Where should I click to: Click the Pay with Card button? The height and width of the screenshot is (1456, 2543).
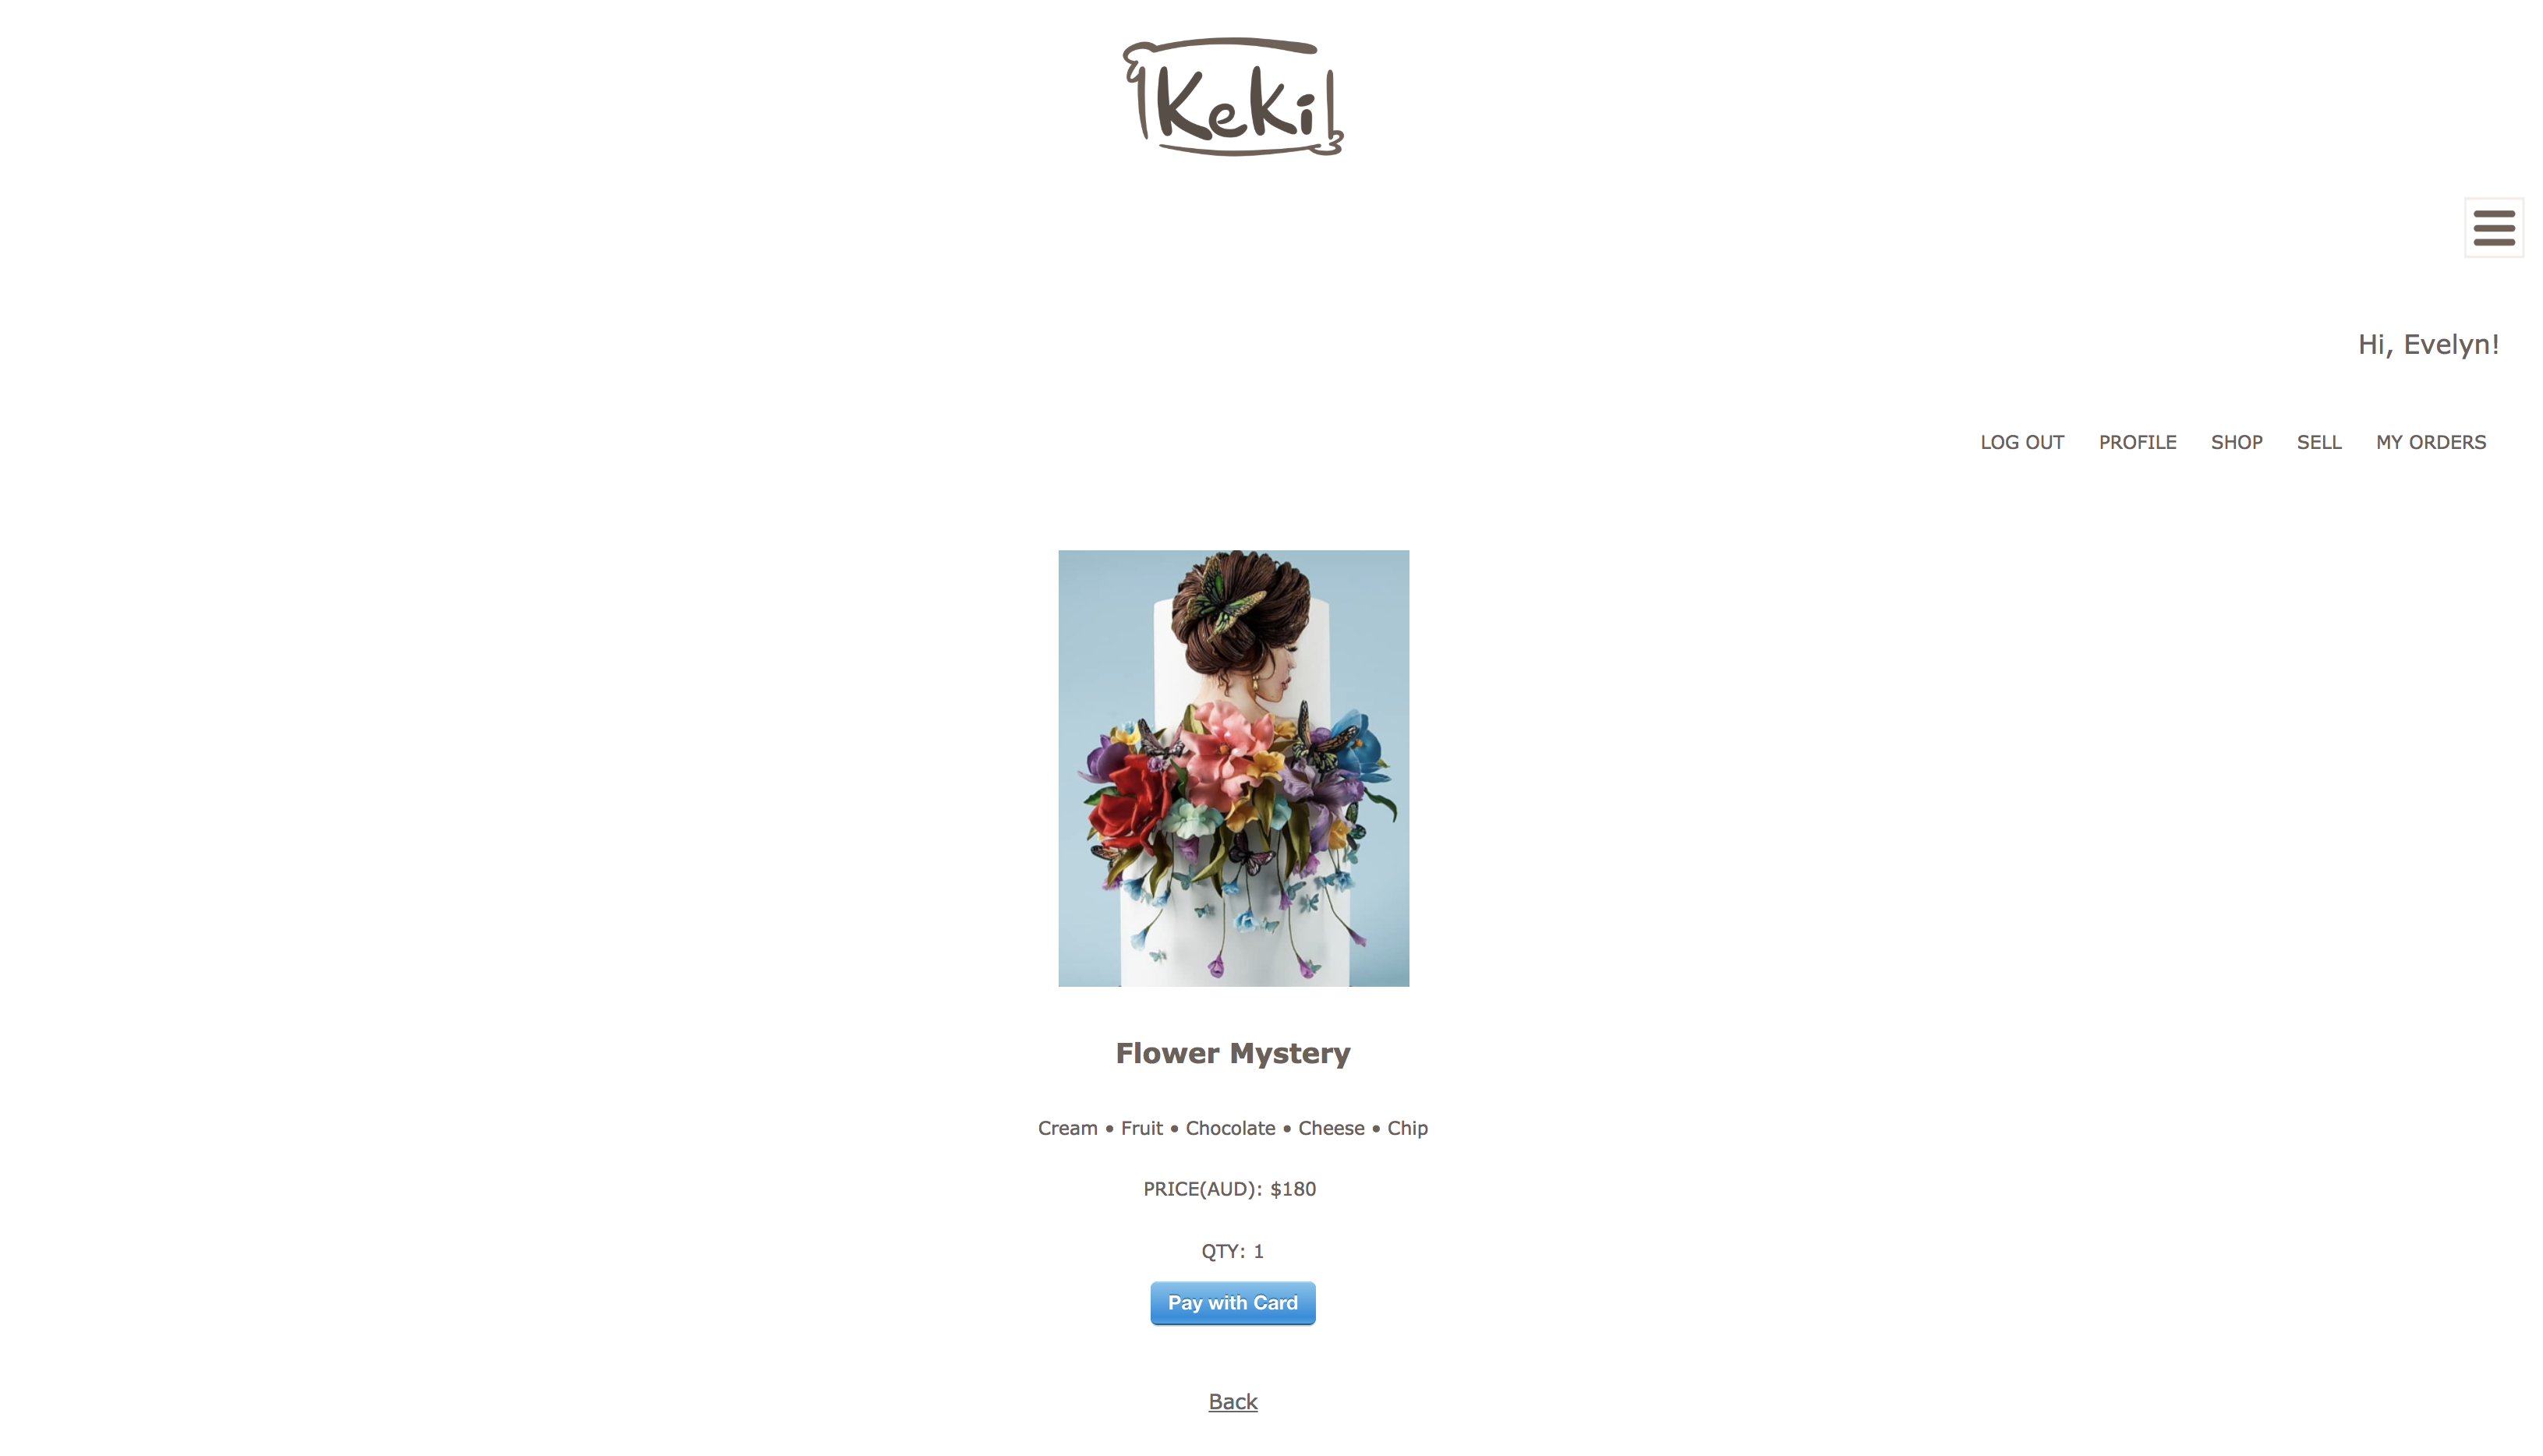[x=1233, y=1303]
